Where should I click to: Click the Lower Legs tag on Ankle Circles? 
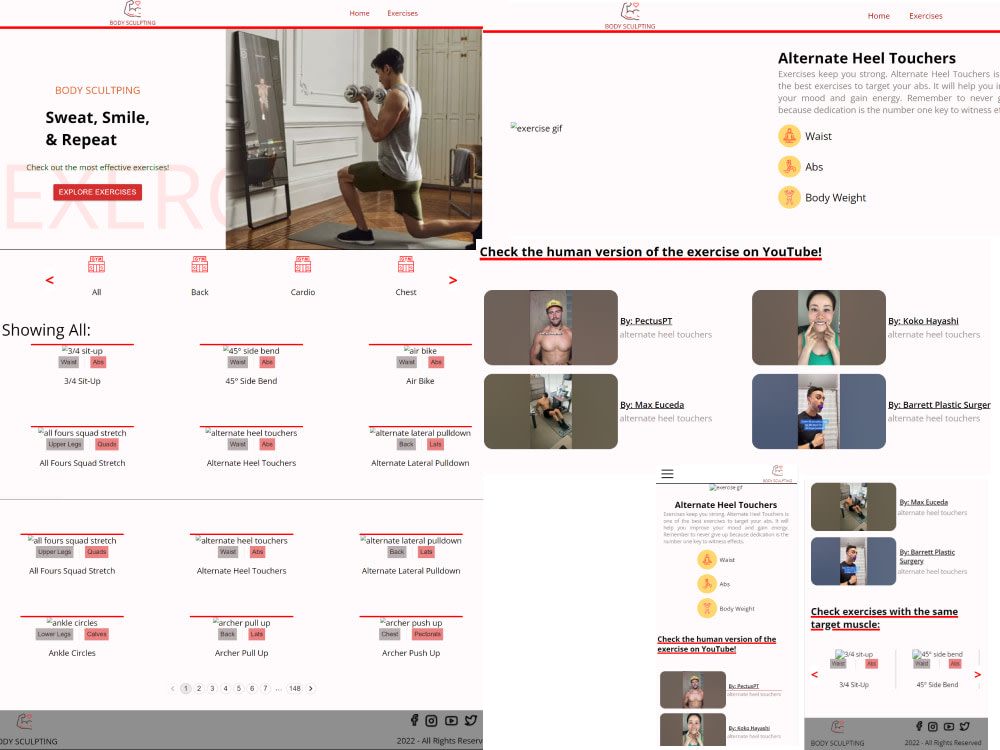pos(54,634)
